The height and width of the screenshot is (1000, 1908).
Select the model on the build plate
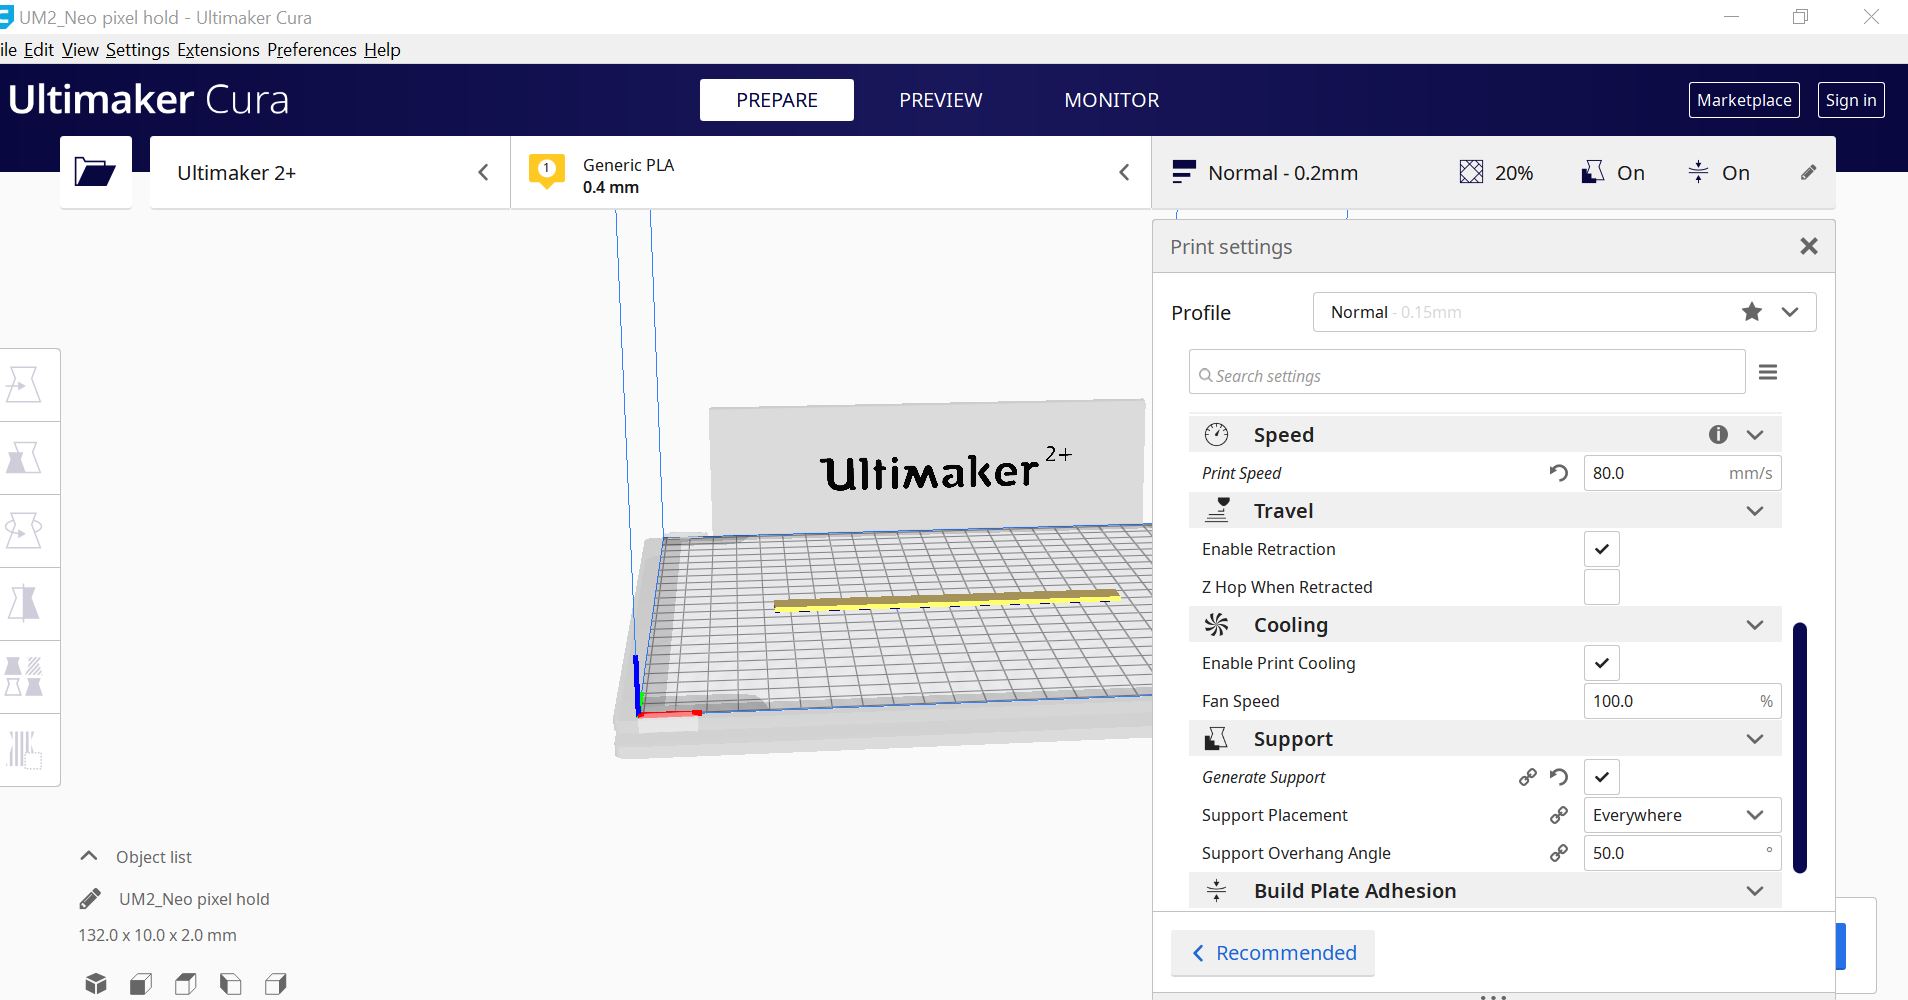click(945, 600)
